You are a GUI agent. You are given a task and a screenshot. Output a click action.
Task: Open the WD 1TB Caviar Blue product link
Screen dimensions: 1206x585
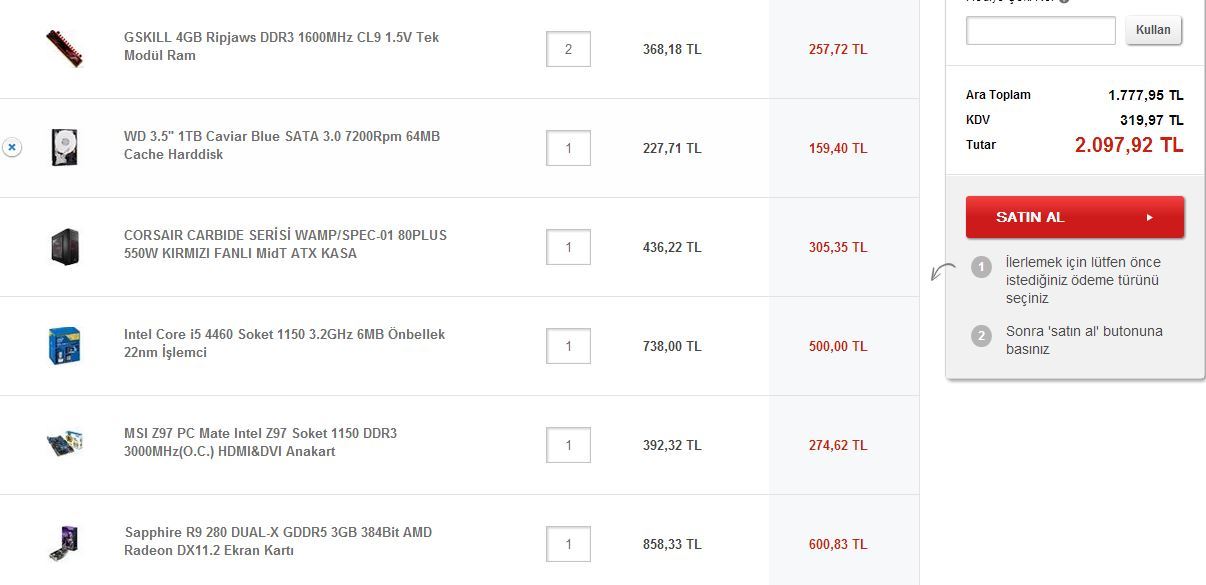tap(281, 145)
